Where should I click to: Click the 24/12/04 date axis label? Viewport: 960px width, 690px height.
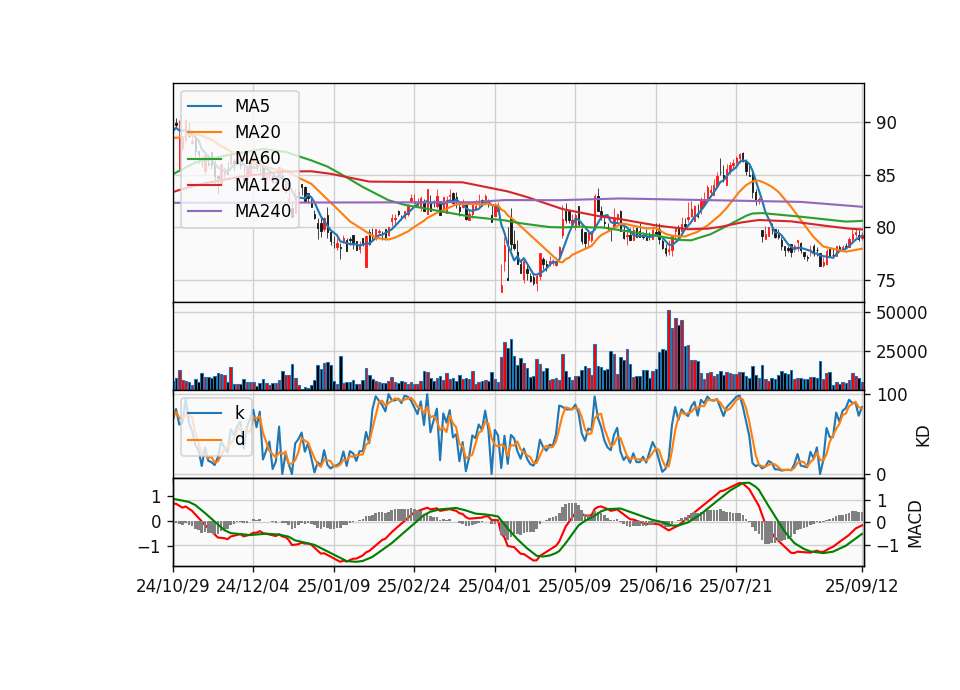(x=253, y=586)
